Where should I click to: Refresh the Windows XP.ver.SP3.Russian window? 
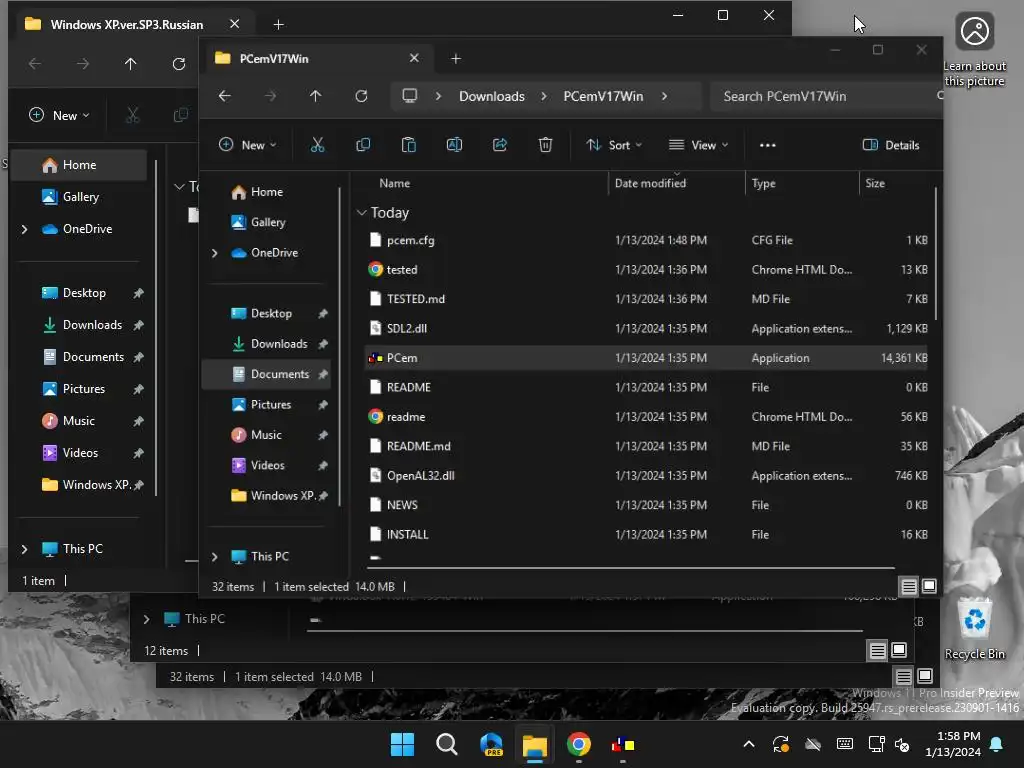pos(178,63)
